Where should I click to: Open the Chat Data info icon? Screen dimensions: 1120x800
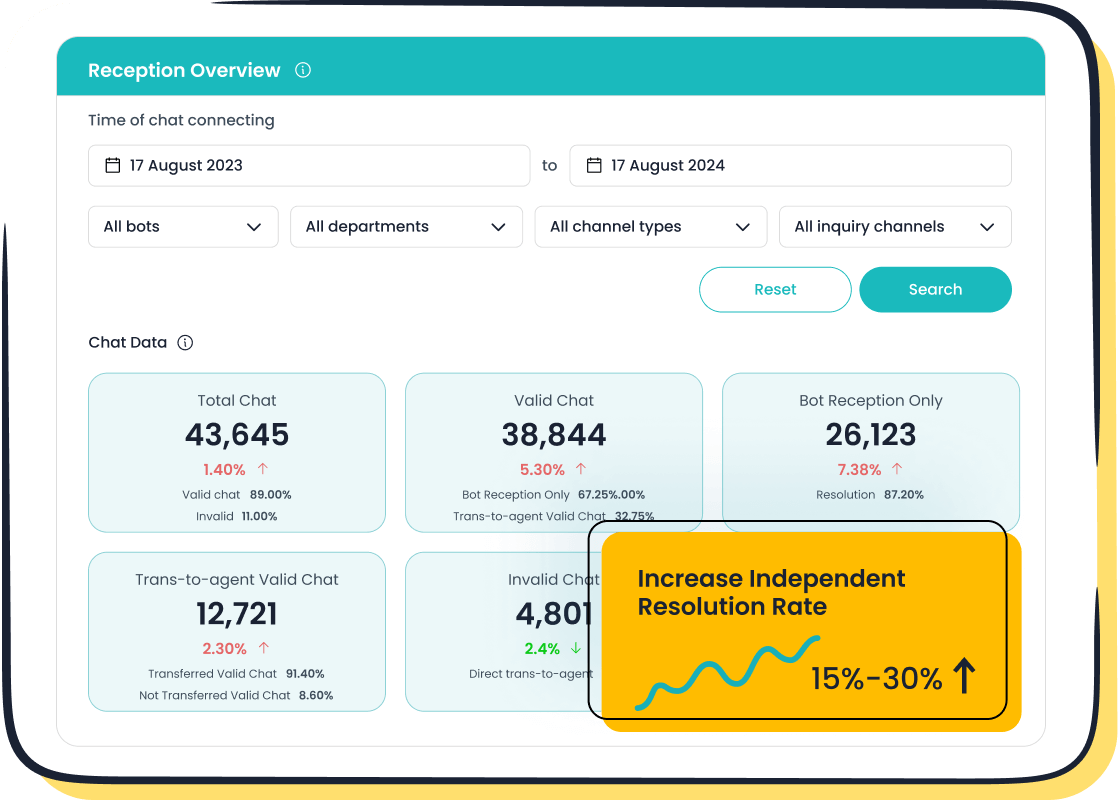(184, 342)
